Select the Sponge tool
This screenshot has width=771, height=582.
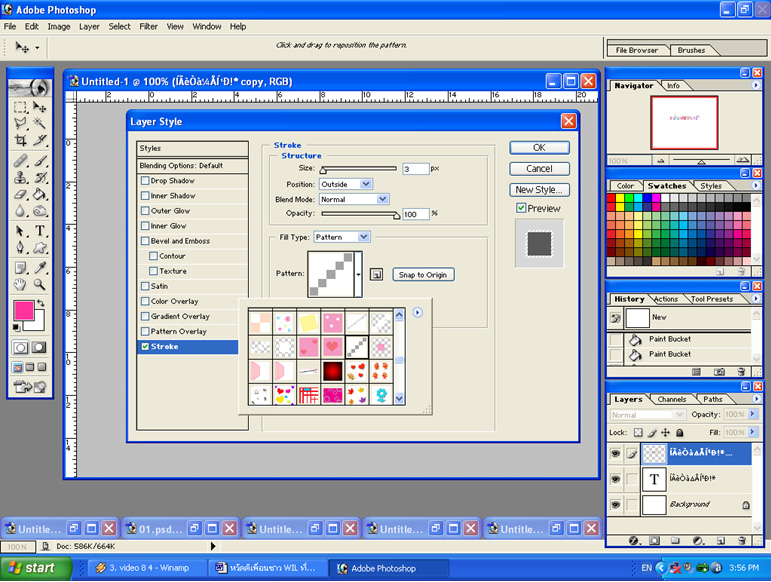[40, 211]
